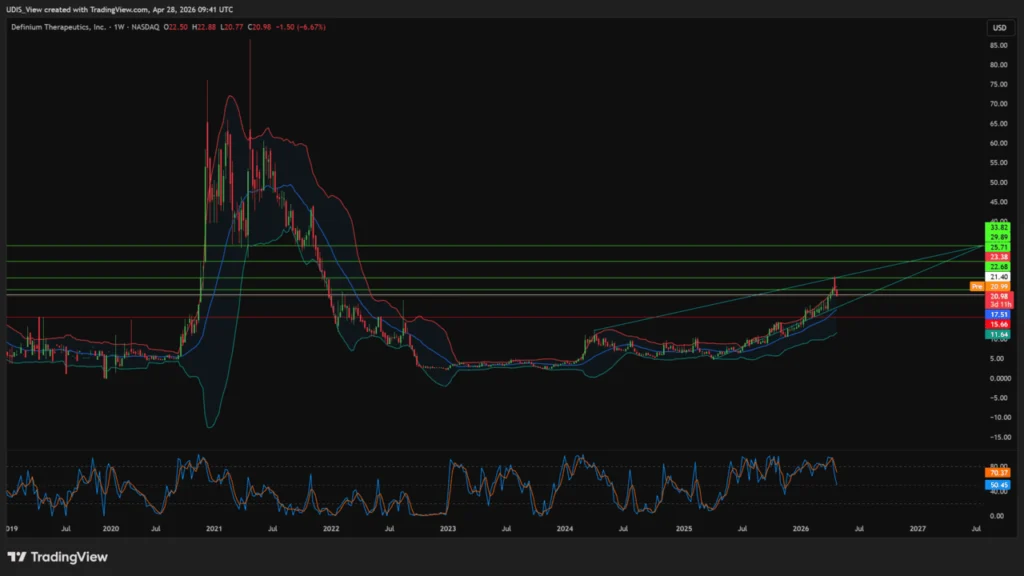Image resolution: width=1024 pixels, height=576 pixels.
Task: Click the white 21.40 price label
Action: coord(999,277)
